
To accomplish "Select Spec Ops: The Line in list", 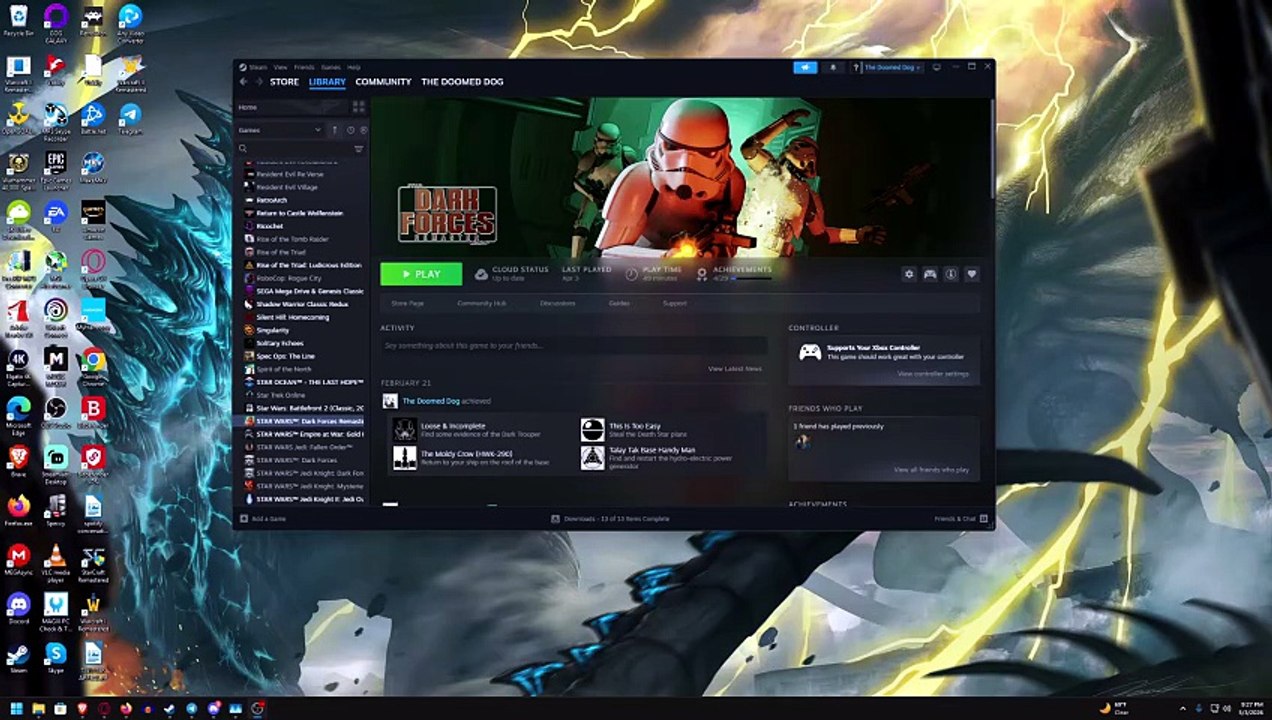I will click(285, 356).
